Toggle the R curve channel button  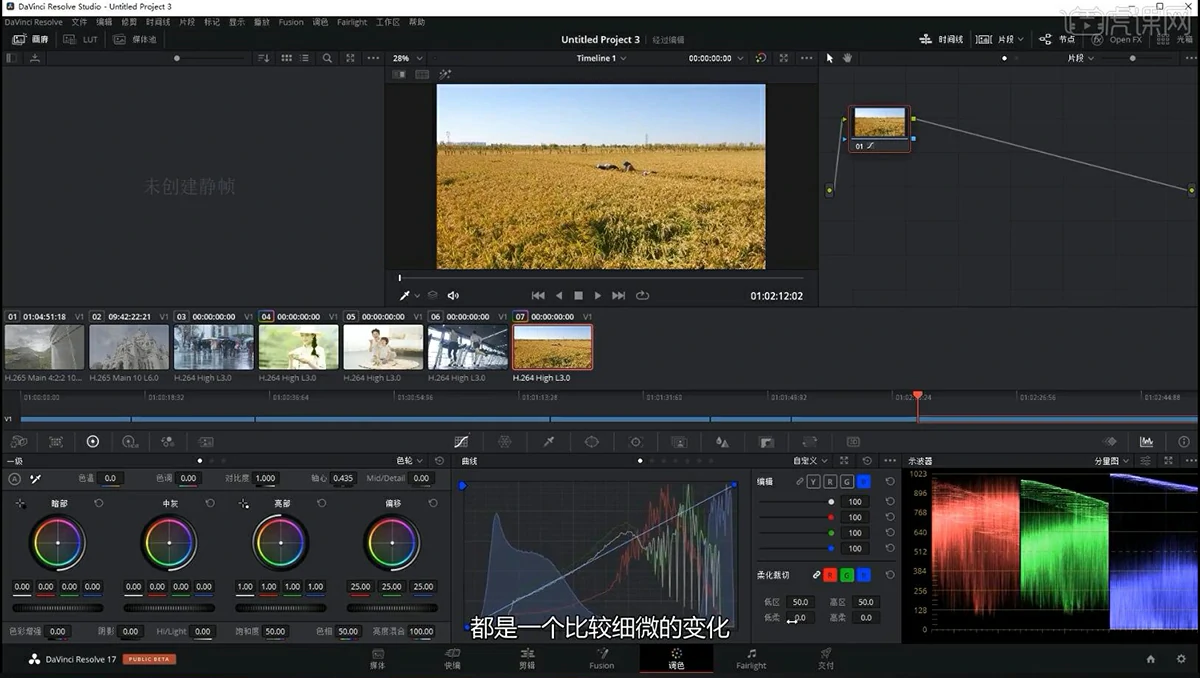tap(830, 481)
